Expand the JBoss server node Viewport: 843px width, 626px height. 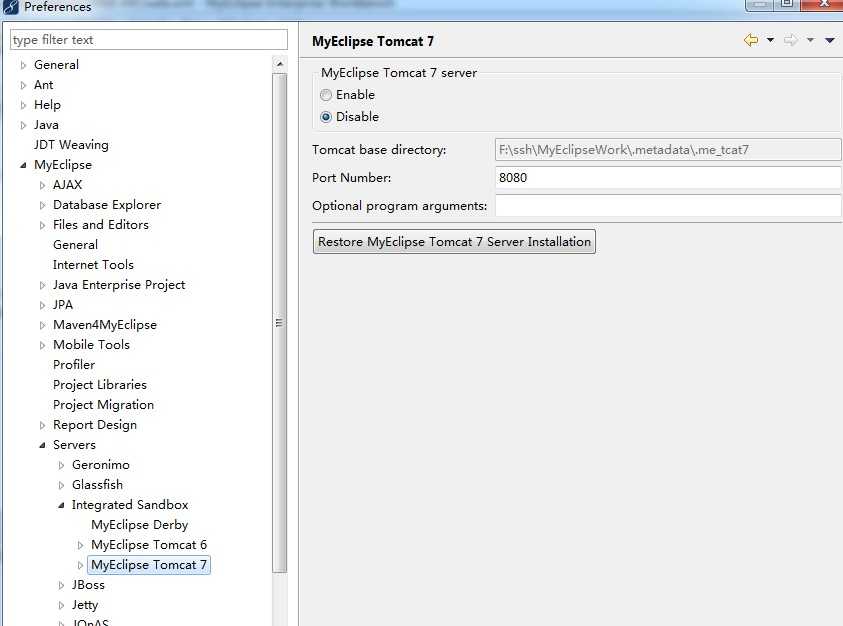tap(61, 585)
